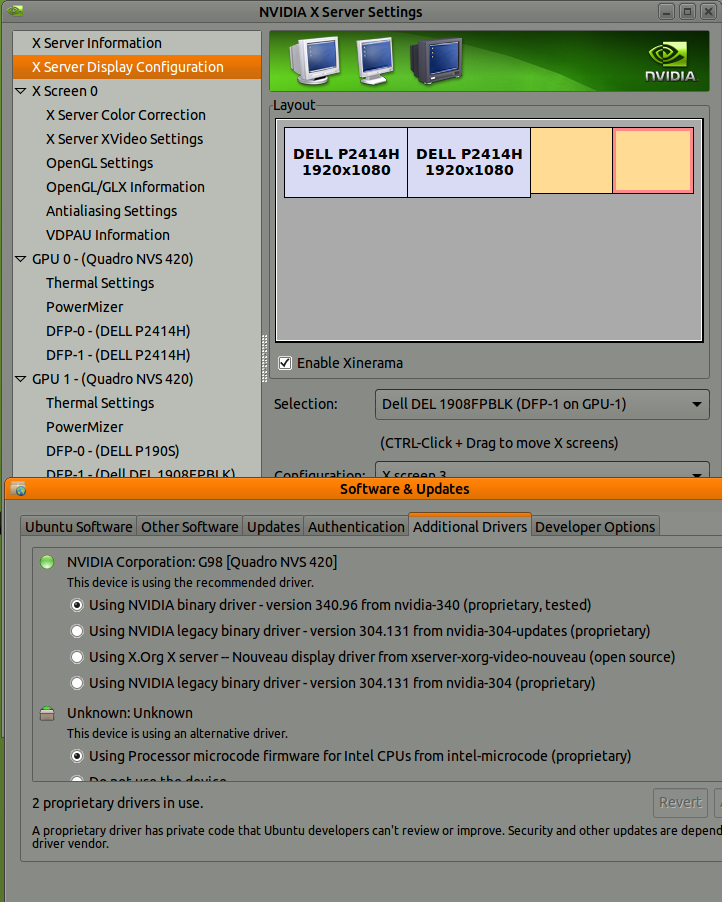
Task: Open the Selection display dropdown
Action: [542, 404]
